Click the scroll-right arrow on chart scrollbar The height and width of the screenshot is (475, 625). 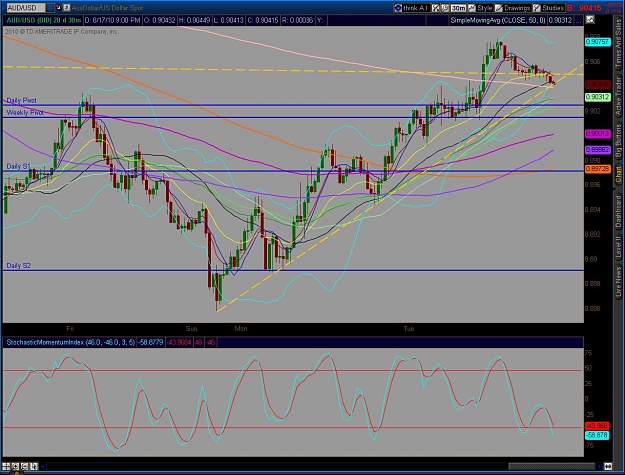point(599,466)
